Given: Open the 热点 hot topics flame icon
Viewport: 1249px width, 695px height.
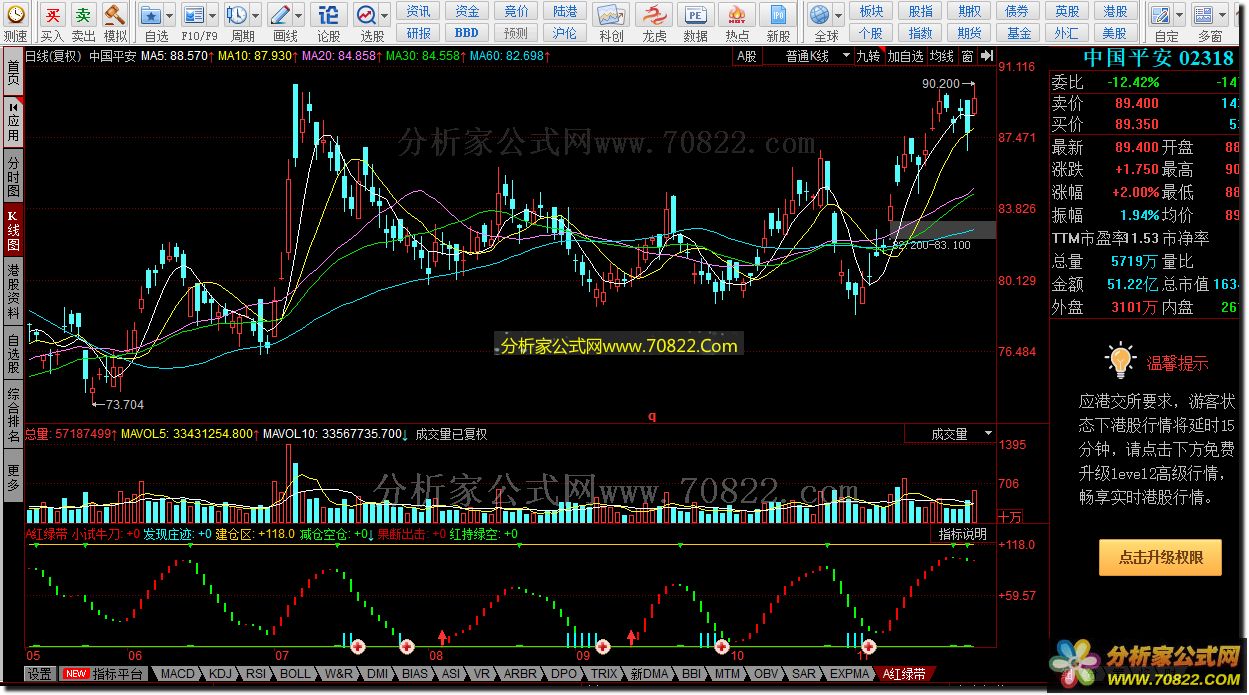Looking at the screenshot, I should click(736, 15).
